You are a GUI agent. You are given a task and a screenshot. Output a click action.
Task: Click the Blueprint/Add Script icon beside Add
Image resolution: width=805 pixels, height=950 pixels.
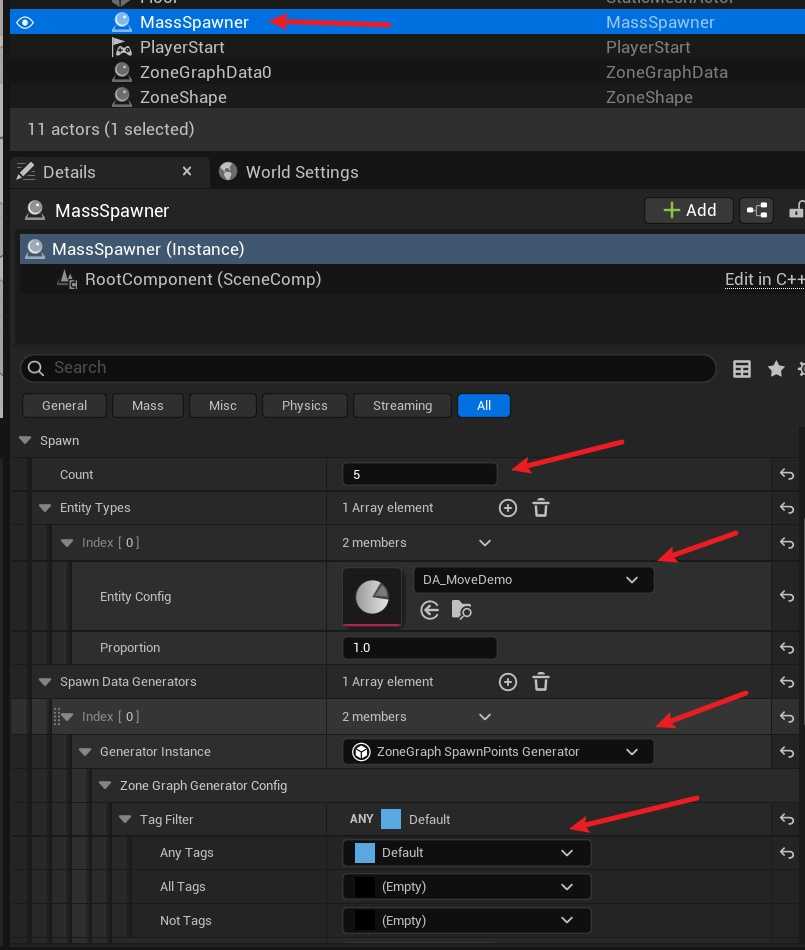757,210
